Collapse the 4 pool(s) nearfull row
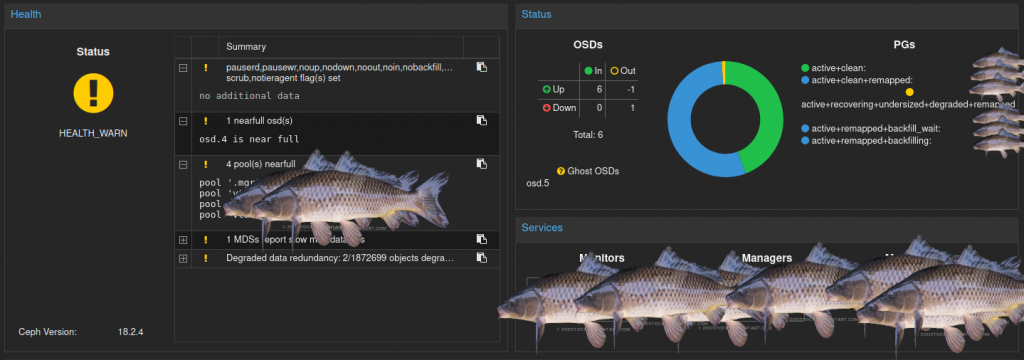1024x360 pixels. coord(183,164)
